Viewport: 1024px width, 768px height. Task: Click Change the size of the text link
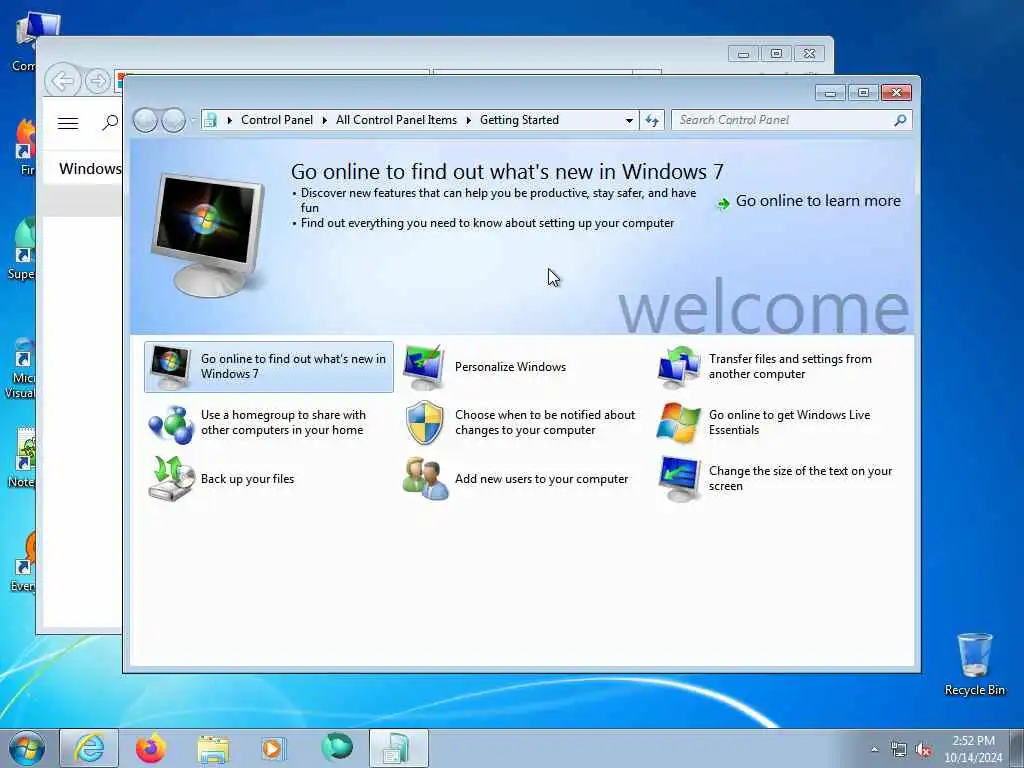click(800, 478)
